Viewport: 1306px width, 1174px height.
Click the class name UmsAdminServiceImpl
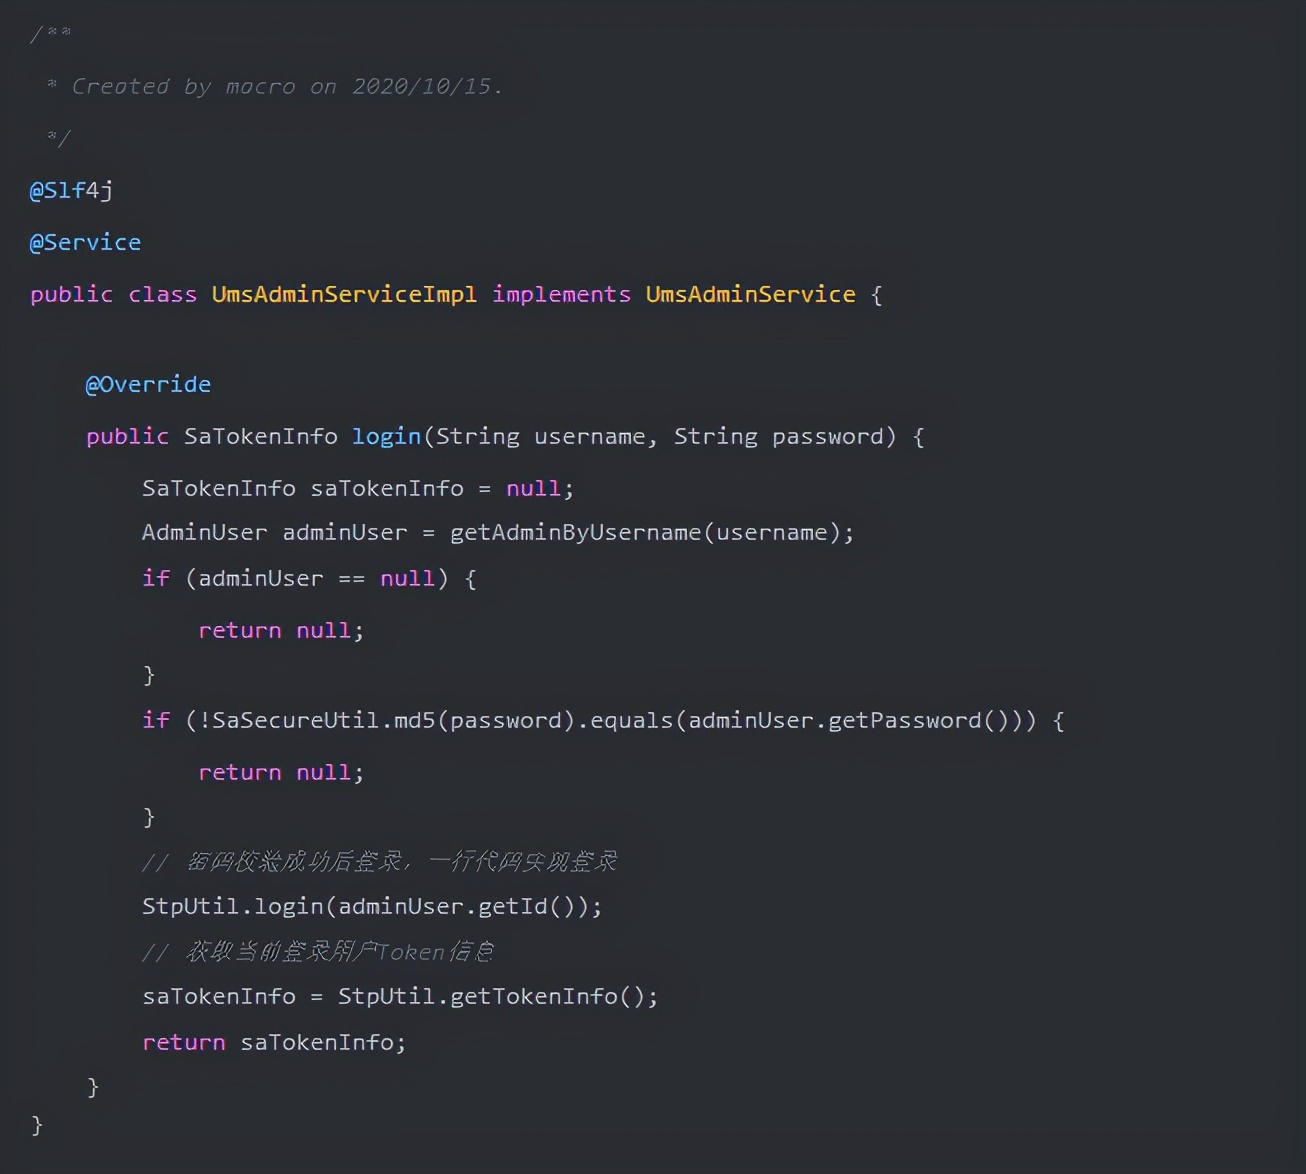pyautogui.click(x=344, y=295)
